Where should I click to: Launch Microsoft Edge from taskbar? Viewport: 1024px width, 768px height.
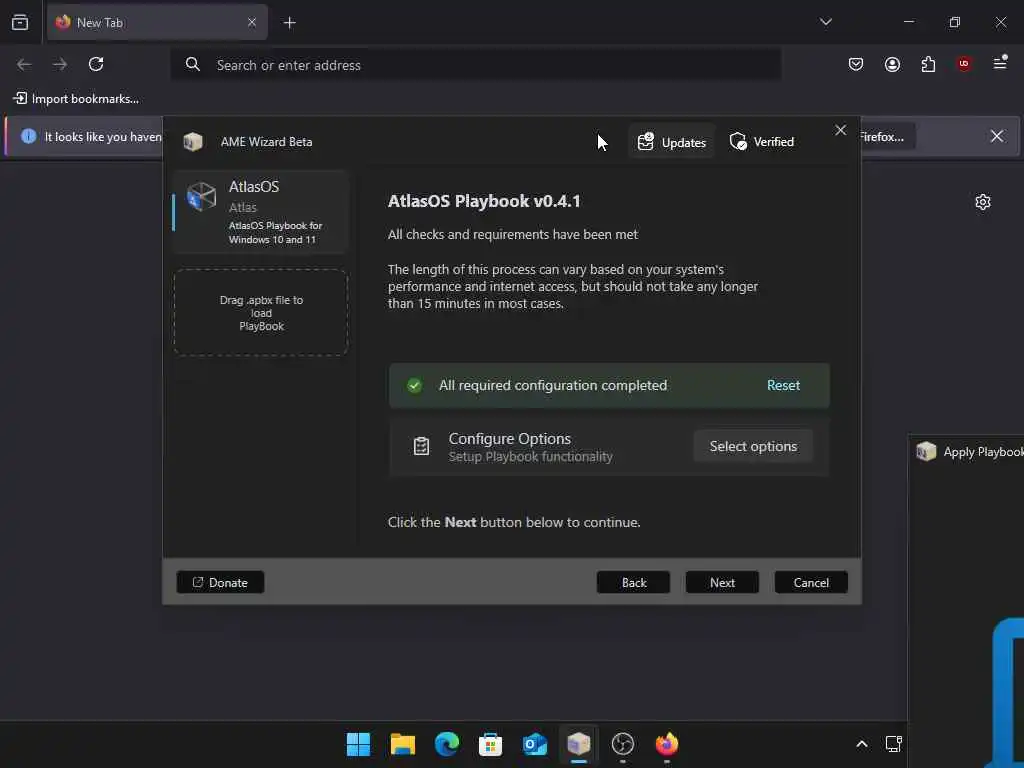click(x=447, y=744)
